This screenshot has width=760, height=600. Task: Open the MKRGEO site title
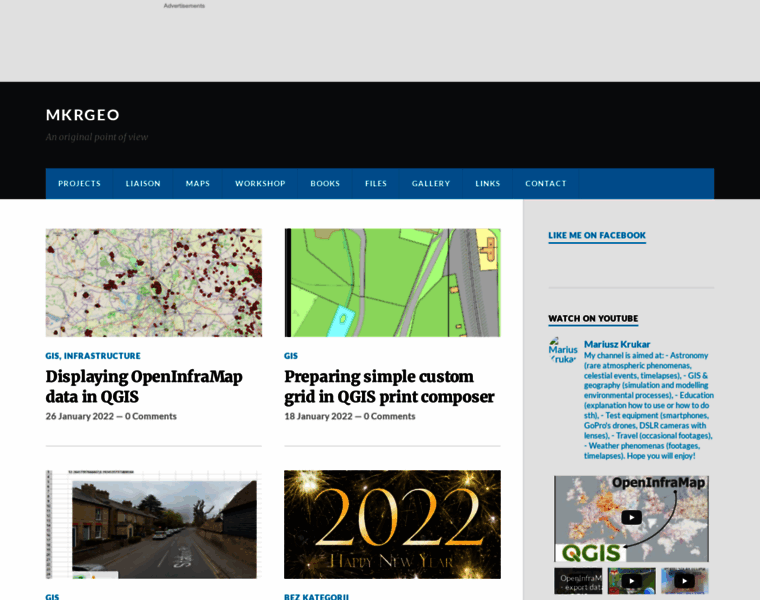click(82, 115)
